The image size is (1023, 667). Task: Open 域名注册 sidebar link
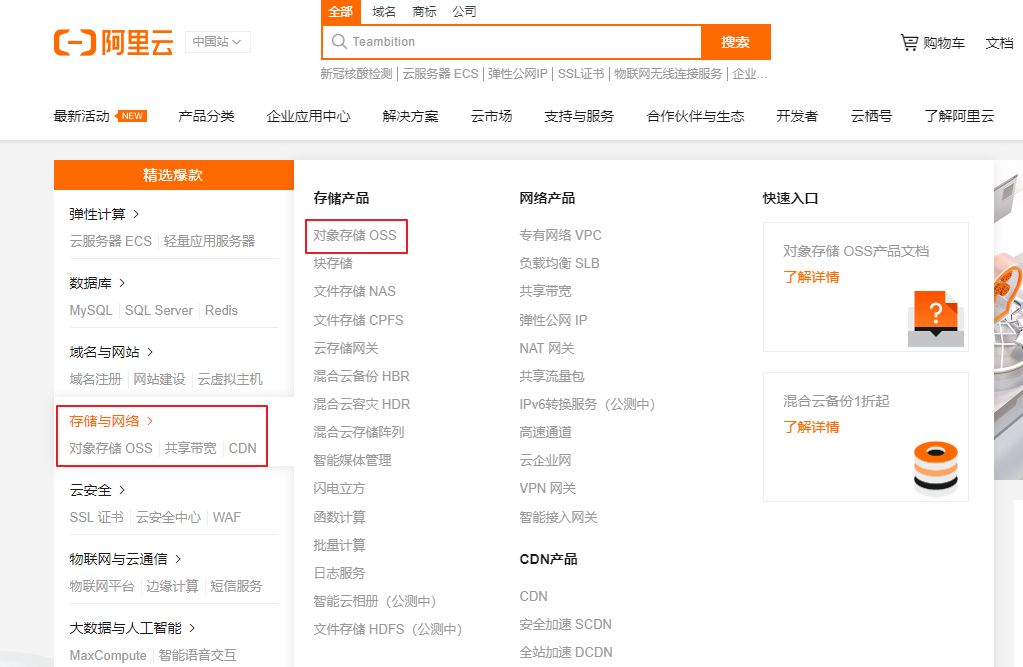pos(95,379)
